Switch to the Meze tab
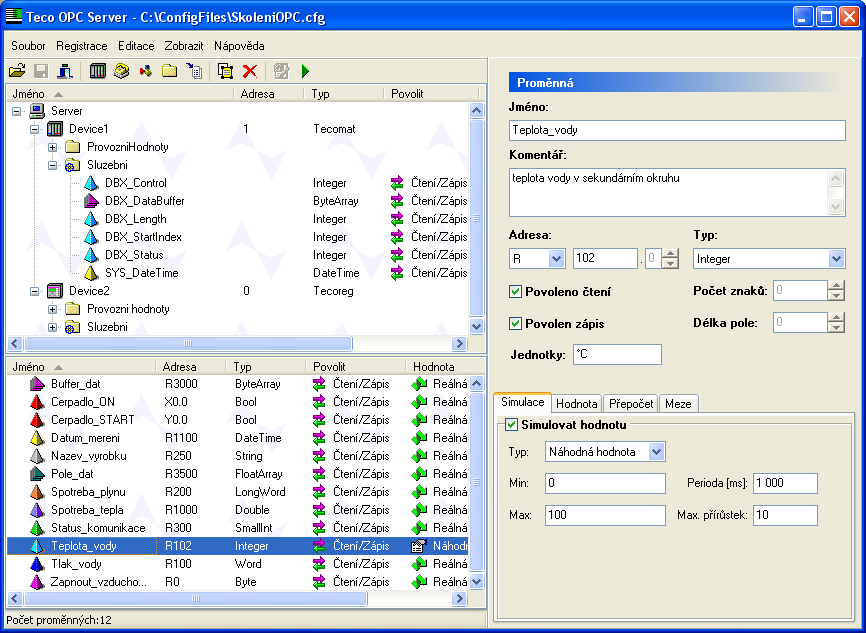Image resolution: width=866 pixels, height=633 pixels. point(678,404)
